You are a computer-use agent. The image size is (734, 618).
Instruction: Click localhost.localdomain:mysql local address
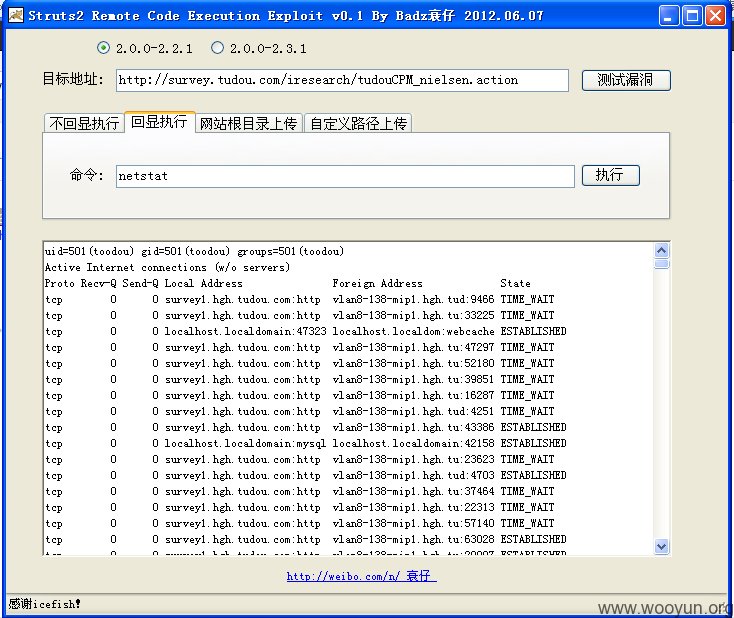click(x=245, y=443)
